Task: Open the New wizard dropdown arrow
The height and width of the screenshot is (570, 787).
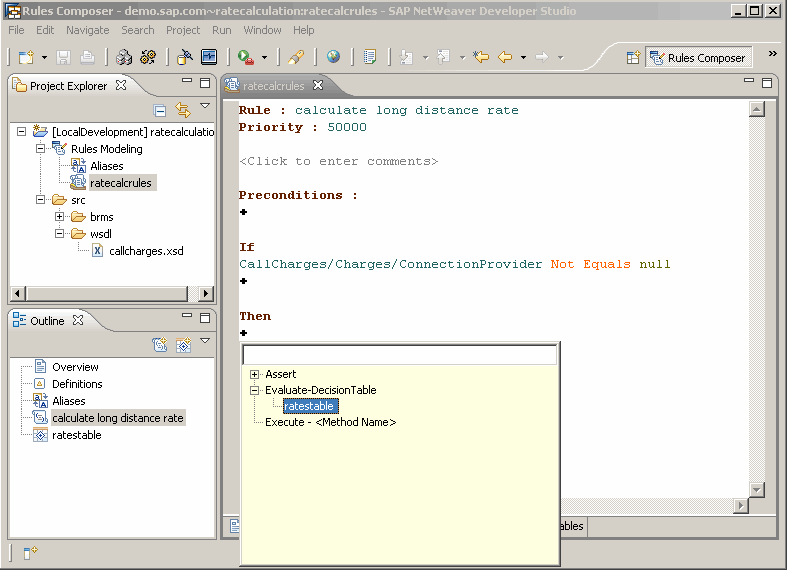Action: [x=44, y=58]
